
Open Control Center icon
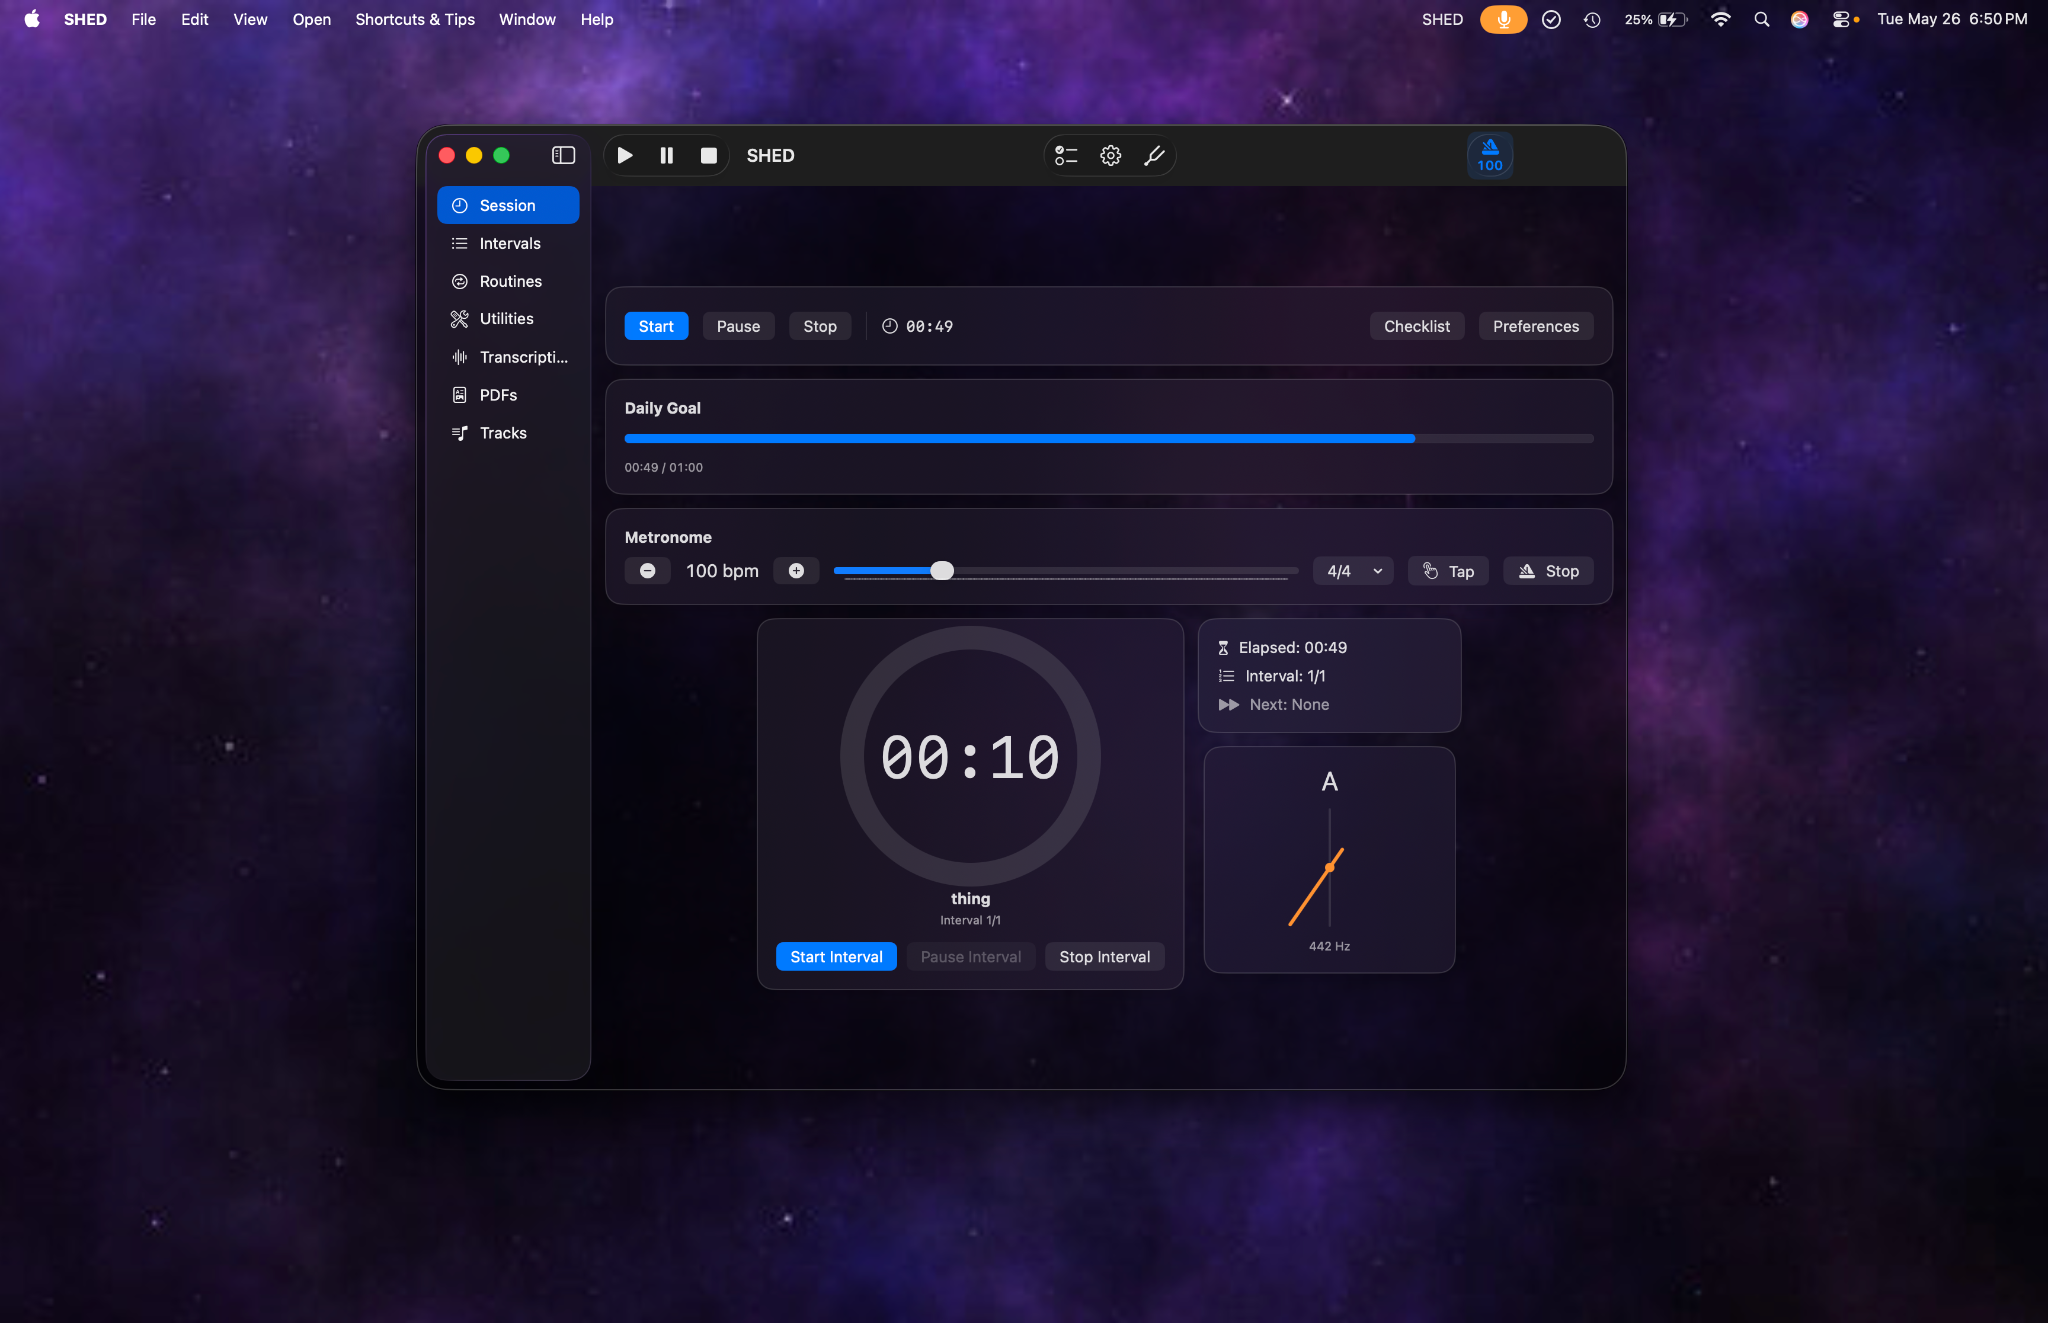[1841, 19]
